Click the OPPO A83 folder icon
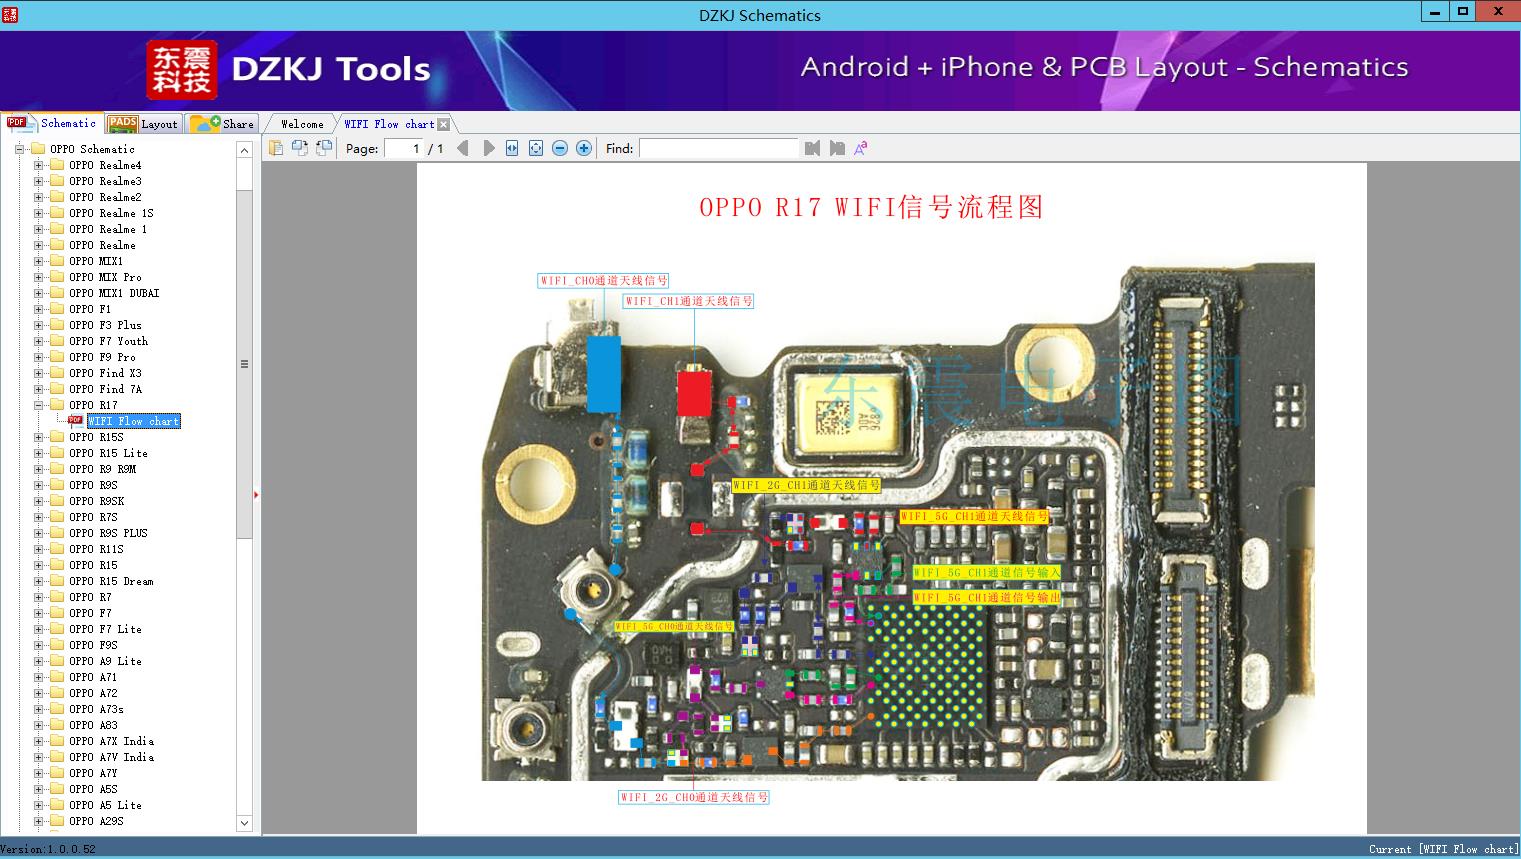1521x859 pixels. pyautogui.click(x=57, y=725)
